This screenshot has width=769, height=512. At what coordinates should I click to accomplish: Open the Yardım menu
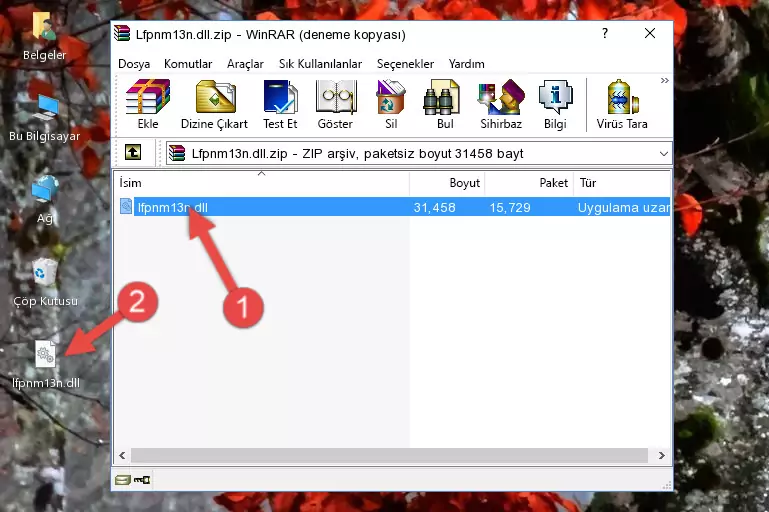pos(466,64)
